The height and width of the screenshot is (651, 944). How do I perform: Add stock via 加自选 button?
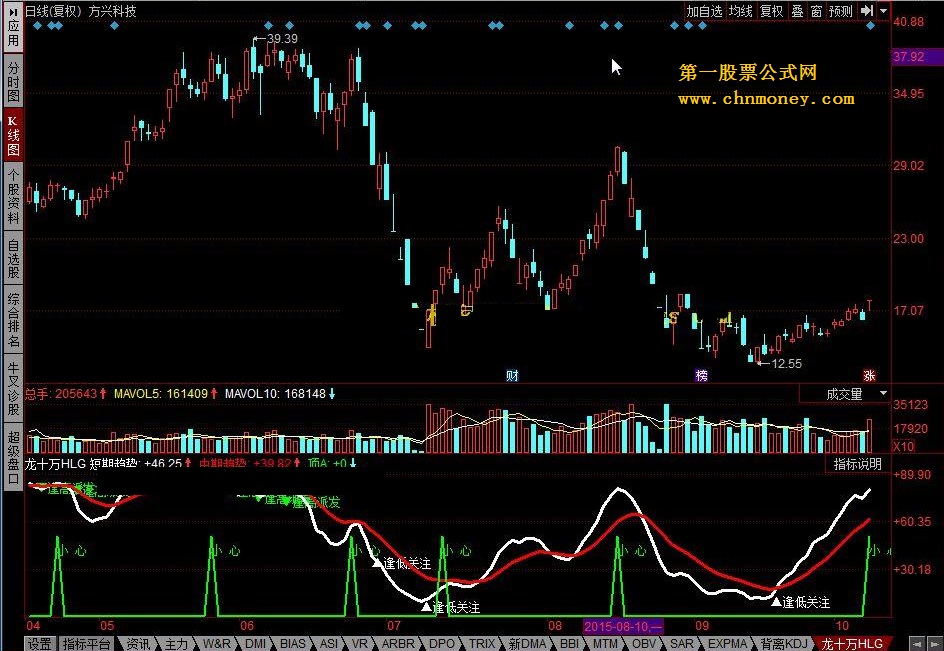[x=704, y=11]
